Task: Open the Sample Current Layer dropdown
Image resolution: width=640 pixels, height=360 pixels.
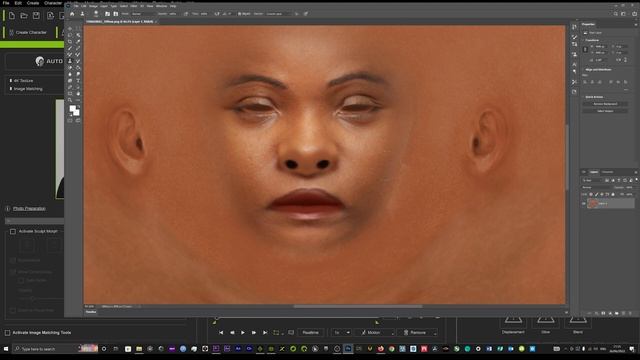Action: tap(278, 14)
